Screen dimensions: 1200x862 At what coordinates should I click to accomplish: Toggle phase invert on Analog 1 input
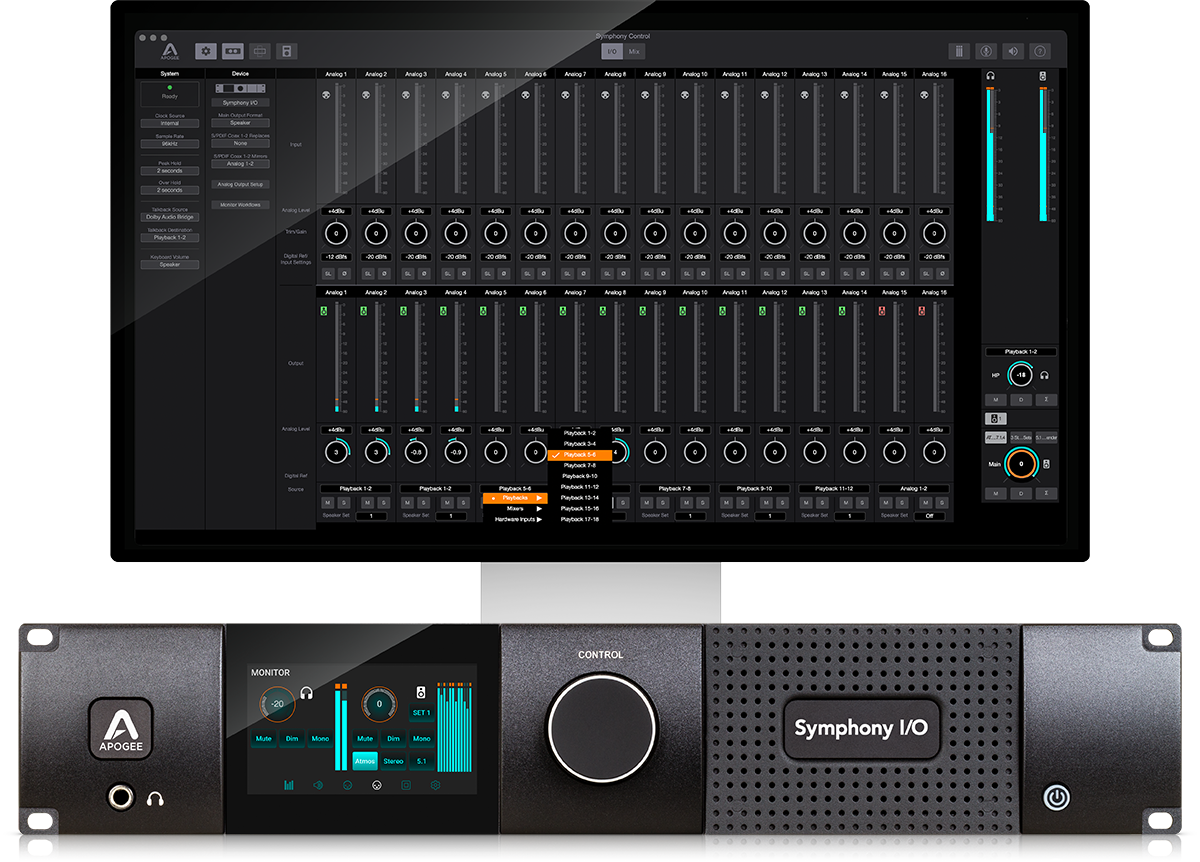[x=344, y=273]
